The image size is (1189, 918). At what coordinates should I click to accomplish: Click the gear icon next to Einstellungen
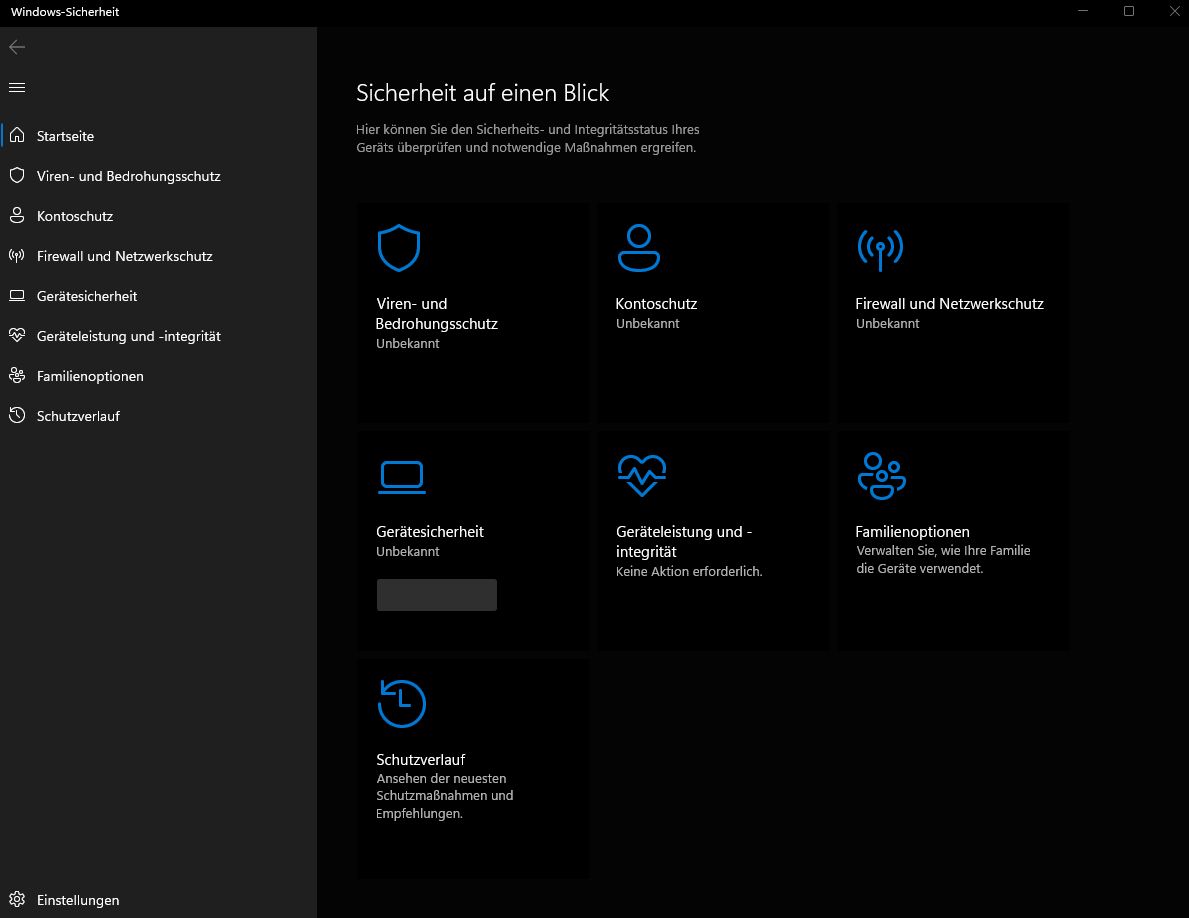click(x=16, y=900)
